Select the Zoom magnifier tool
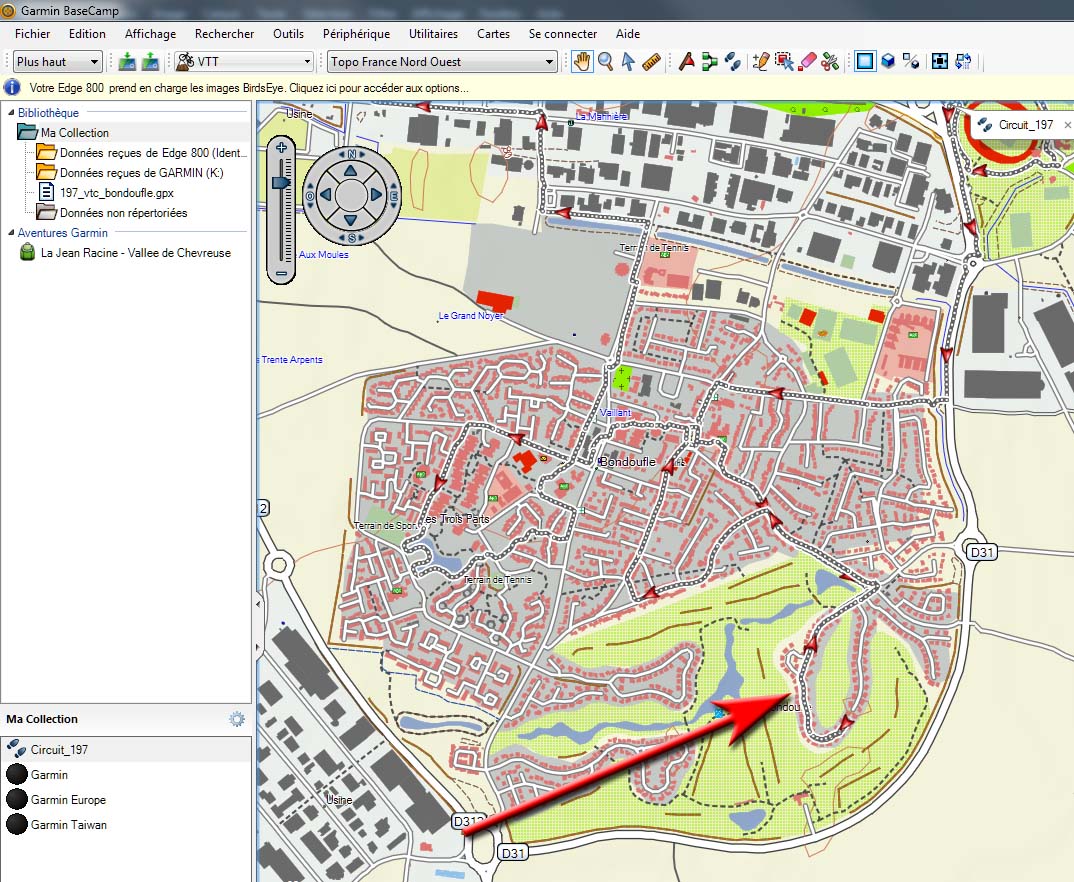The height and width of the screenshot is (882, 1074). point(605,62)
